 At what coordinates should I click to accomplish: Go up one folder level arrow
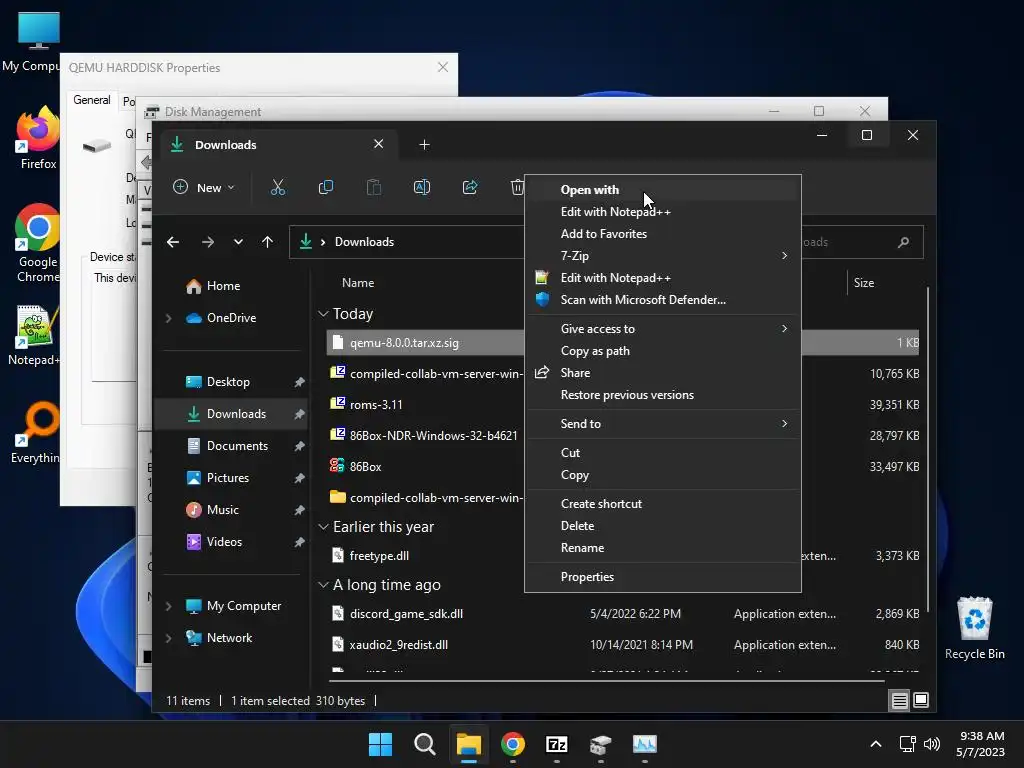tap(267, 242)
